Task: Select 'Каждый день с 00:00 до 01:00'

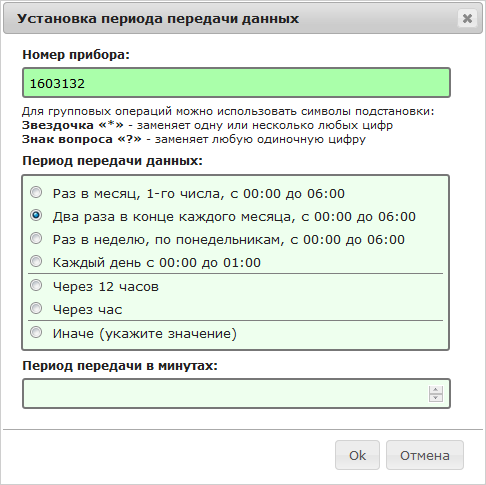Action: pos(36,261)
